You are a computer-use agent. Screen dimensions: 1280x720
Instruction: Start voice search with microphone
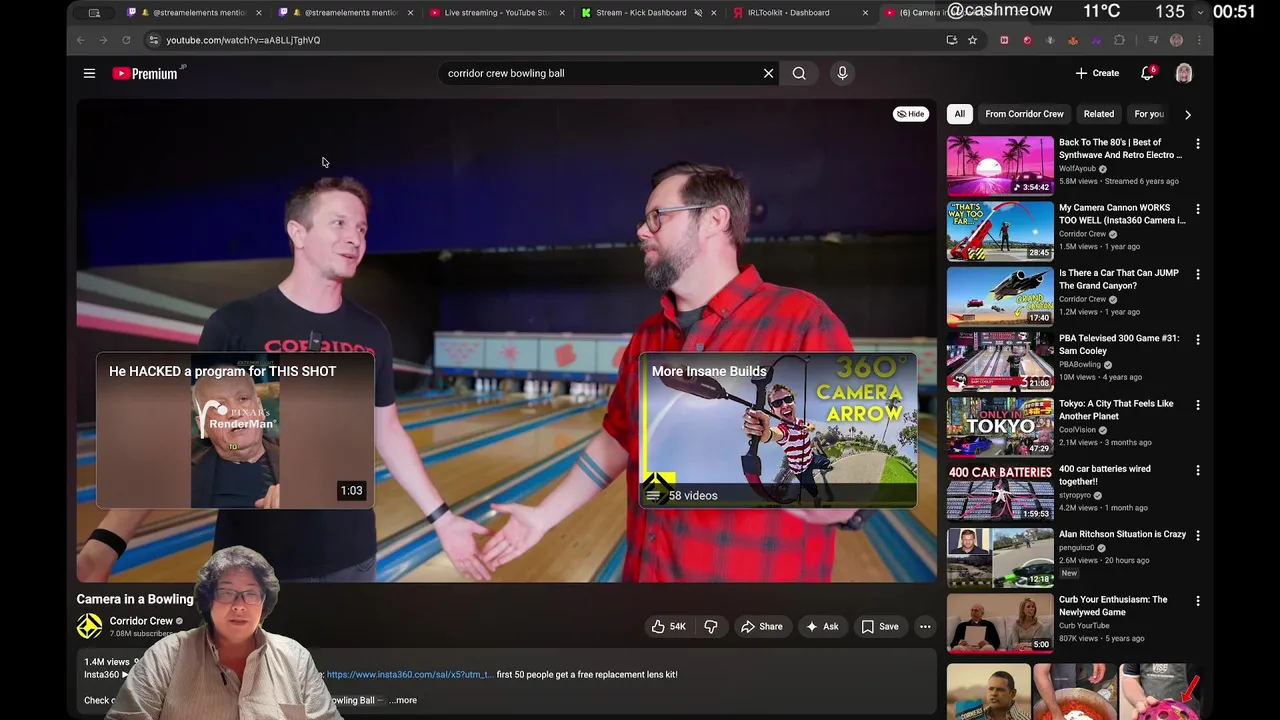point(842,73)
